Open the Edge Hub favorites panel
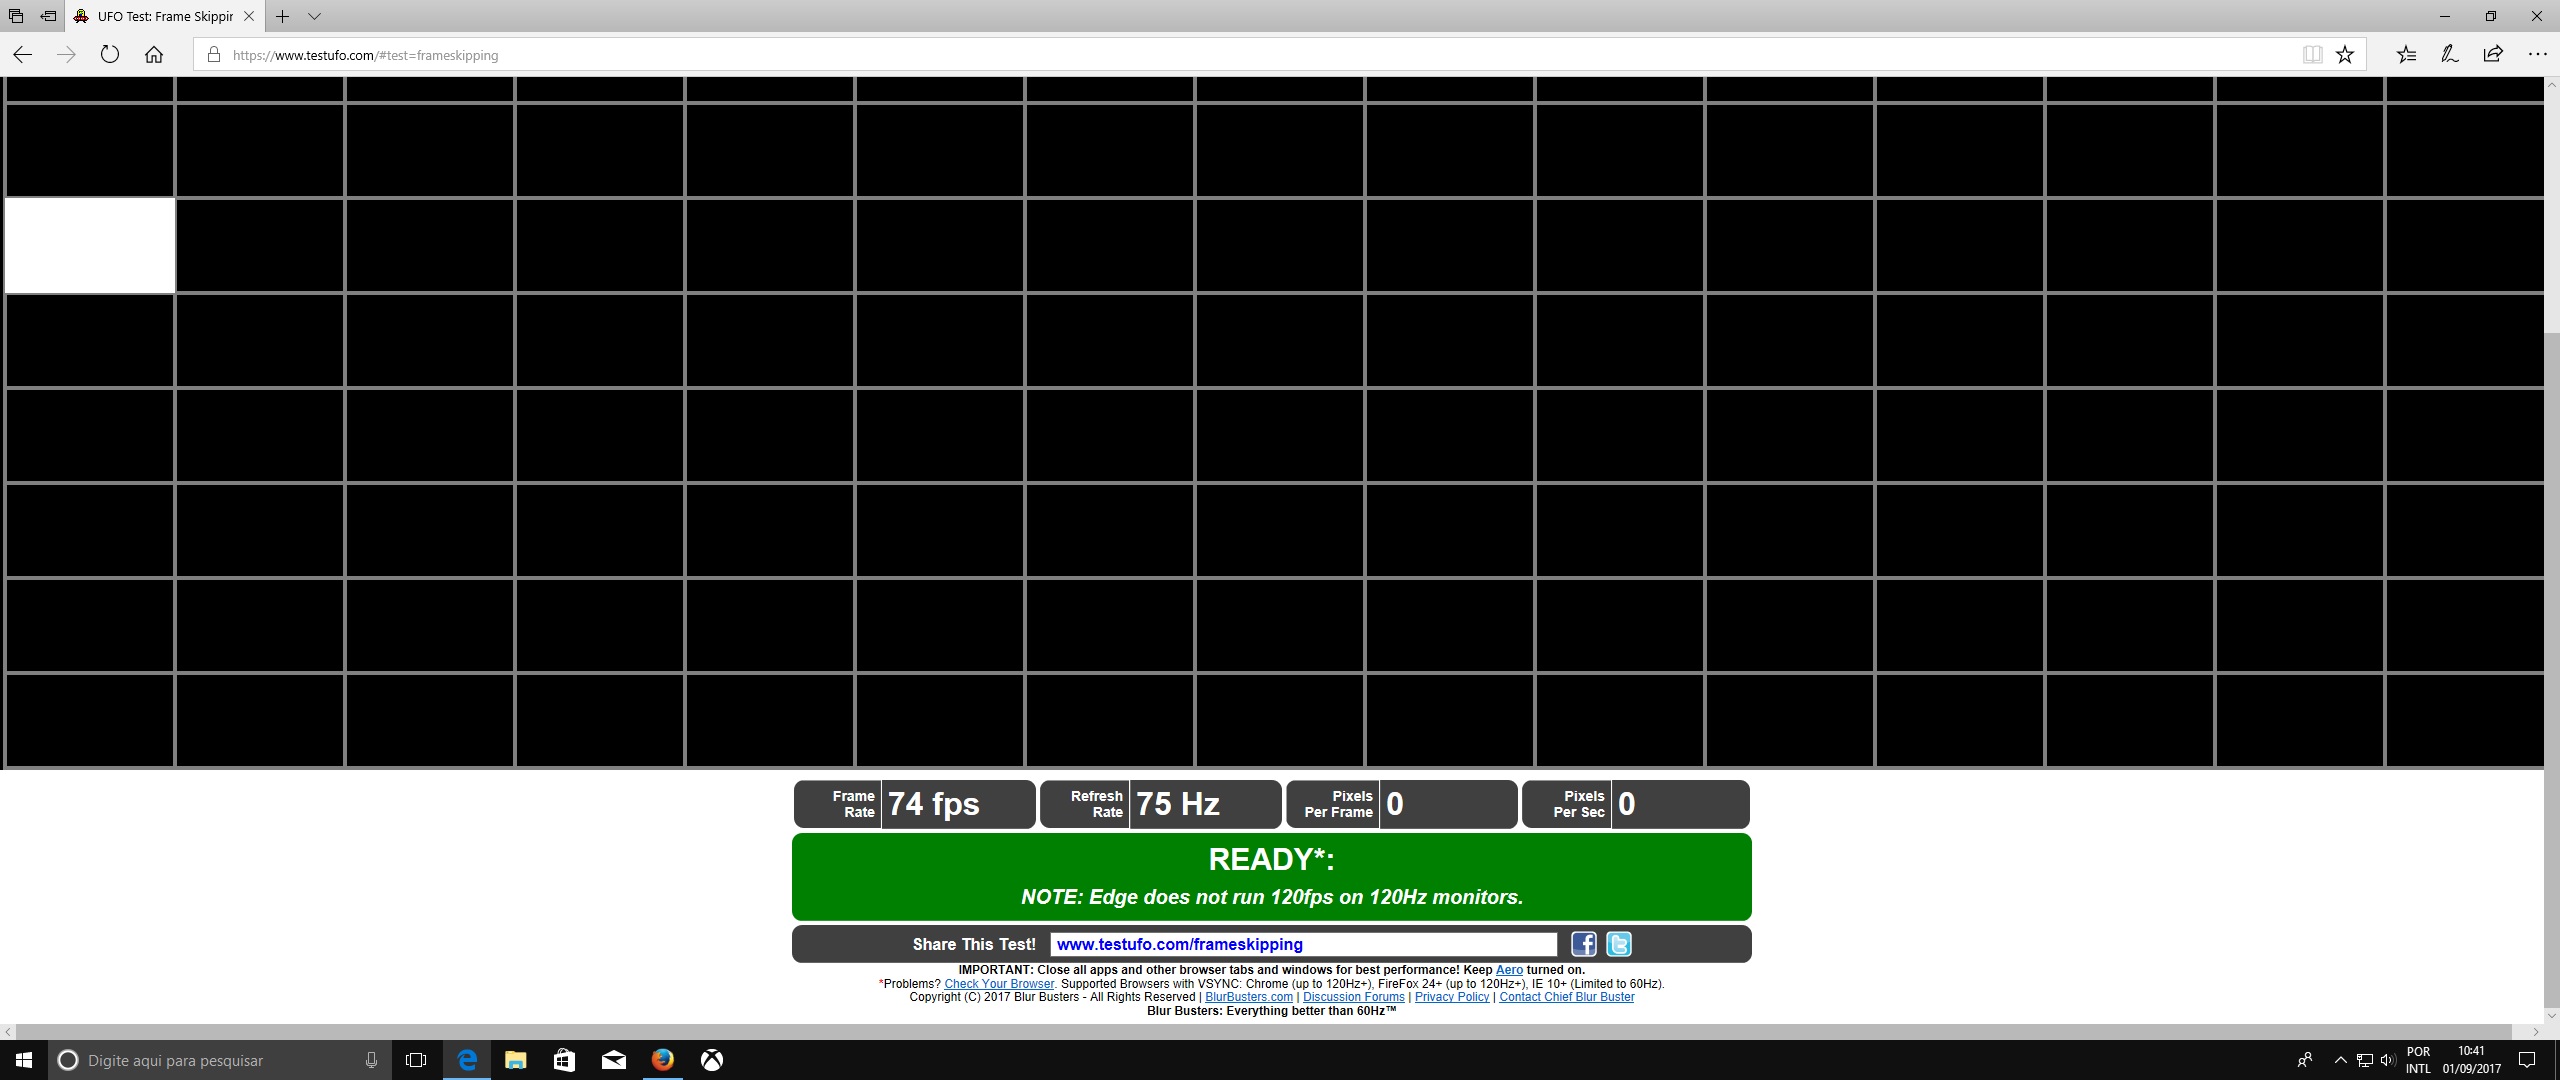The width and height of the screenshot is (2560, 1080). [2406, 55]
